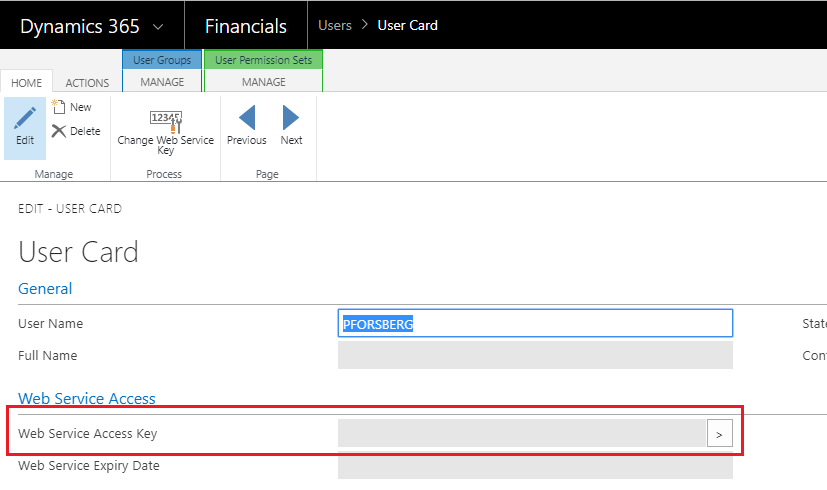
Task: Open the User Groups Manage tab
Action: [162, 82]
